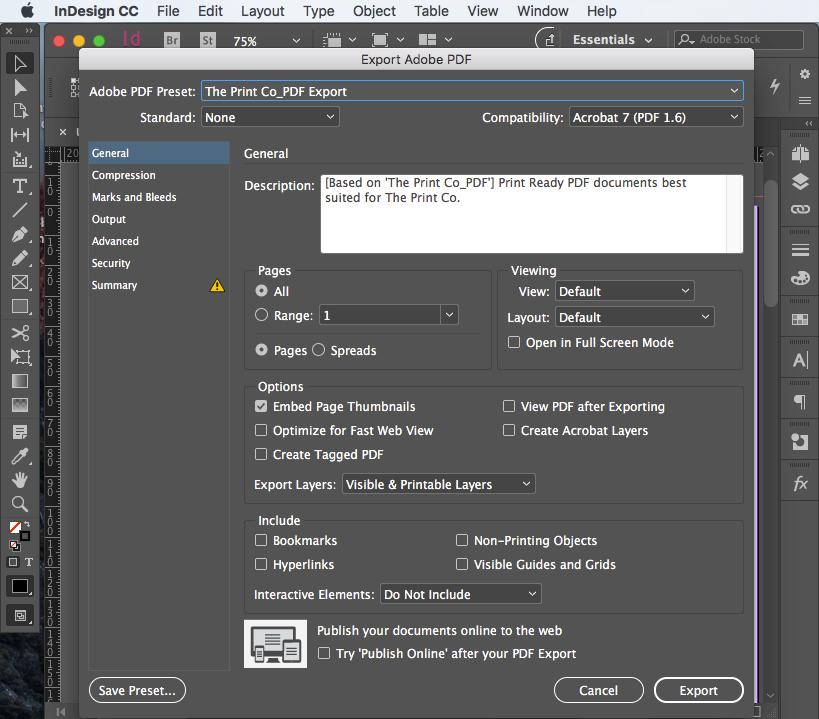
Task: Select the Pen tool
Action: (x=20, y=234)
